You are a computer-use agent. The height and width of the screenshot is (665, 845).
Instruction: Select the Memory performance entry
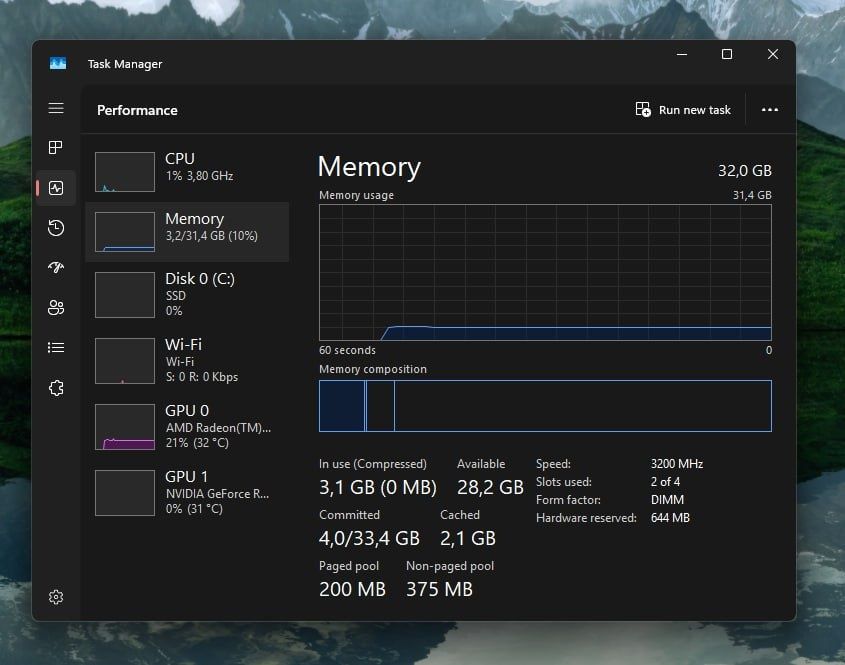[x=188, y=232]
